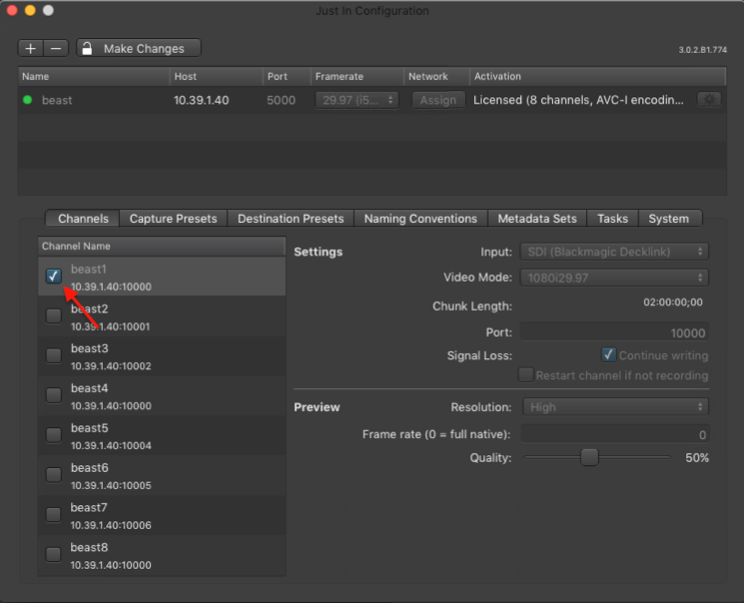This screenshot has height=603, width=744.
Task: Click the Activation column header
Action: point(598,76)
